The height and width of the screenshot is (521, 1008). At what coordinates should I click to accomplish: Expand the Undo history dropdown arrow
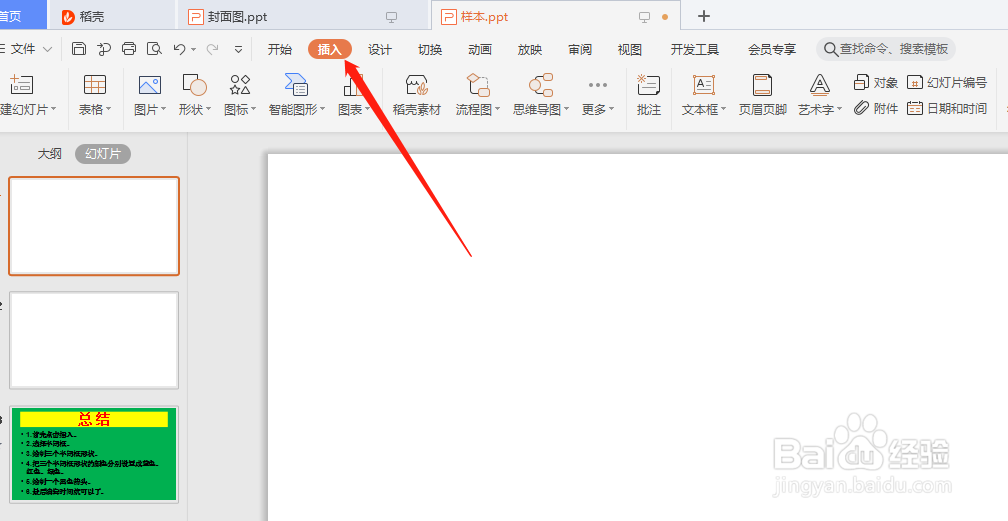194,50
